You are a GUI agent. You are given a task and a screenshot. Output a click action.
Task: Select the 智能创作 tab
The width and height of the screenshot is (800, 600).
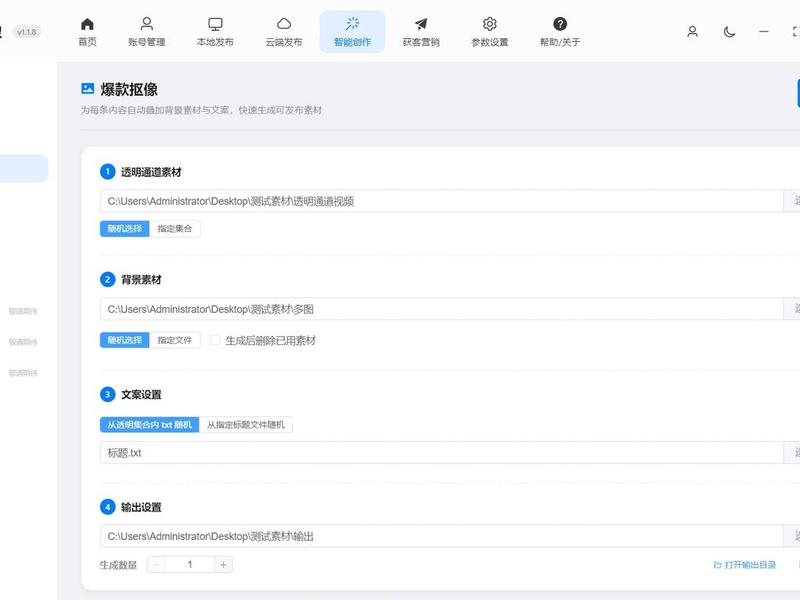click(353, 32)
